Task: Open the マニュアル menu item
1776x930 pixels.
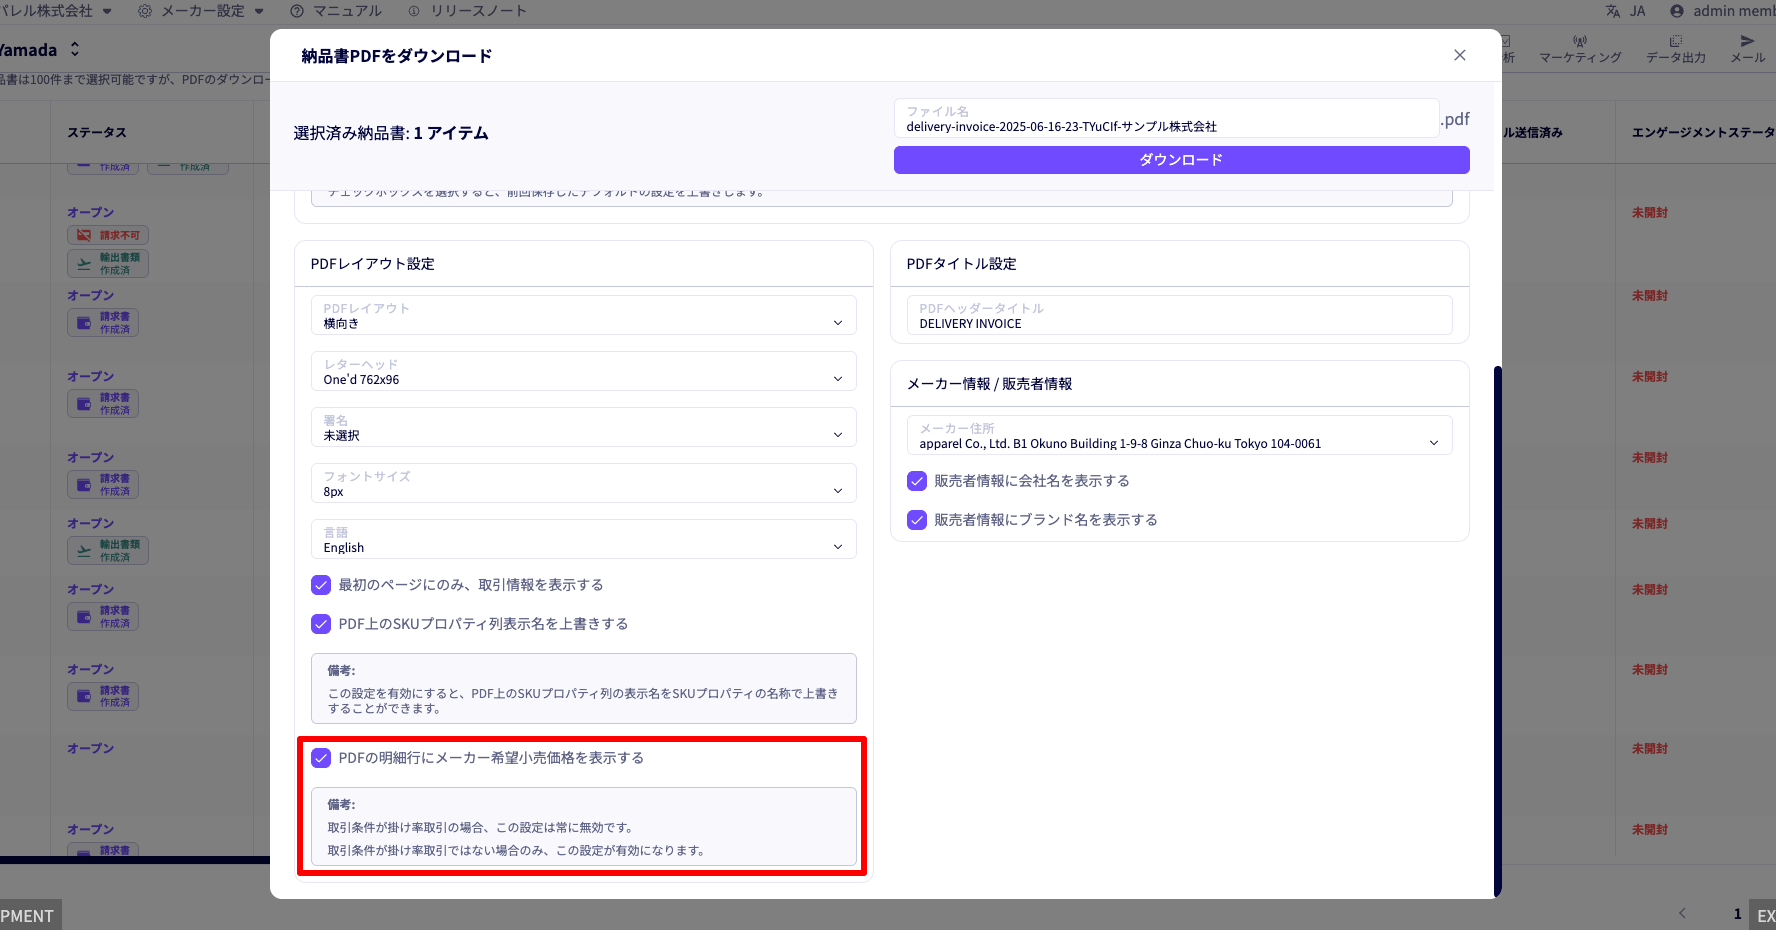Action: point(336,11)
